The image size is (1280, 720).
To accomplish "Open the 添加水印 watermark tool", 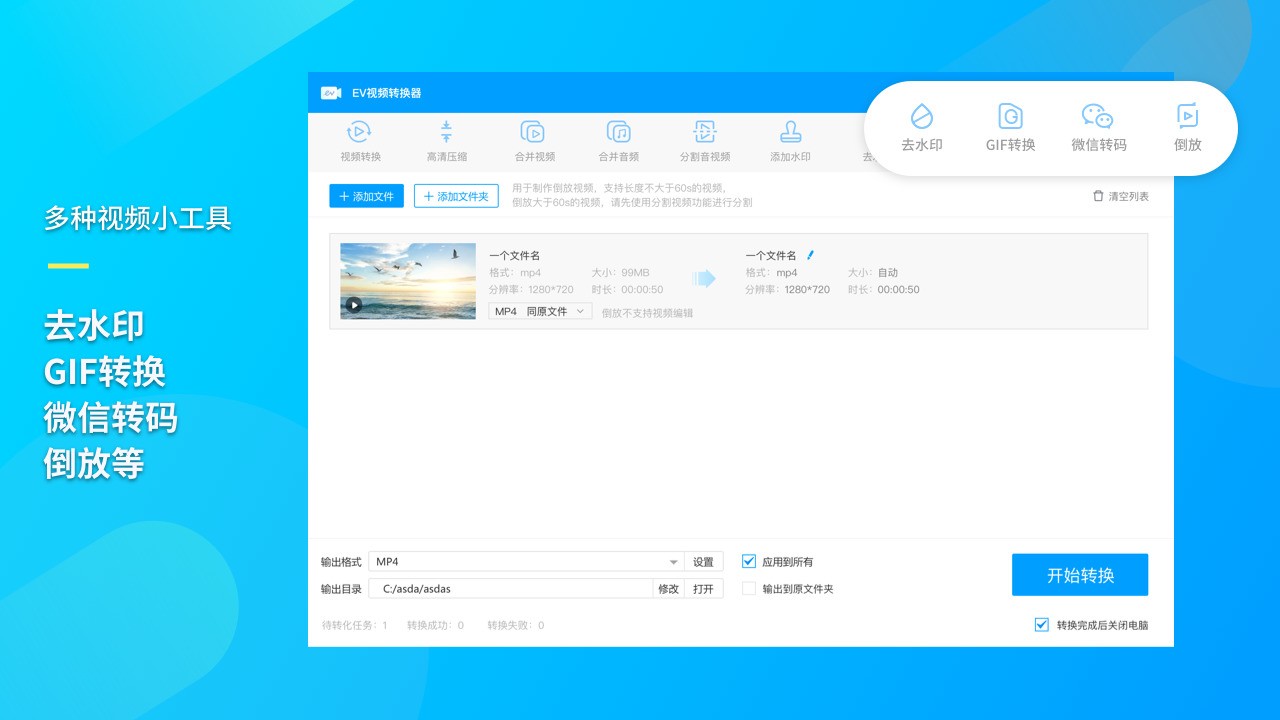I will 790,140.
